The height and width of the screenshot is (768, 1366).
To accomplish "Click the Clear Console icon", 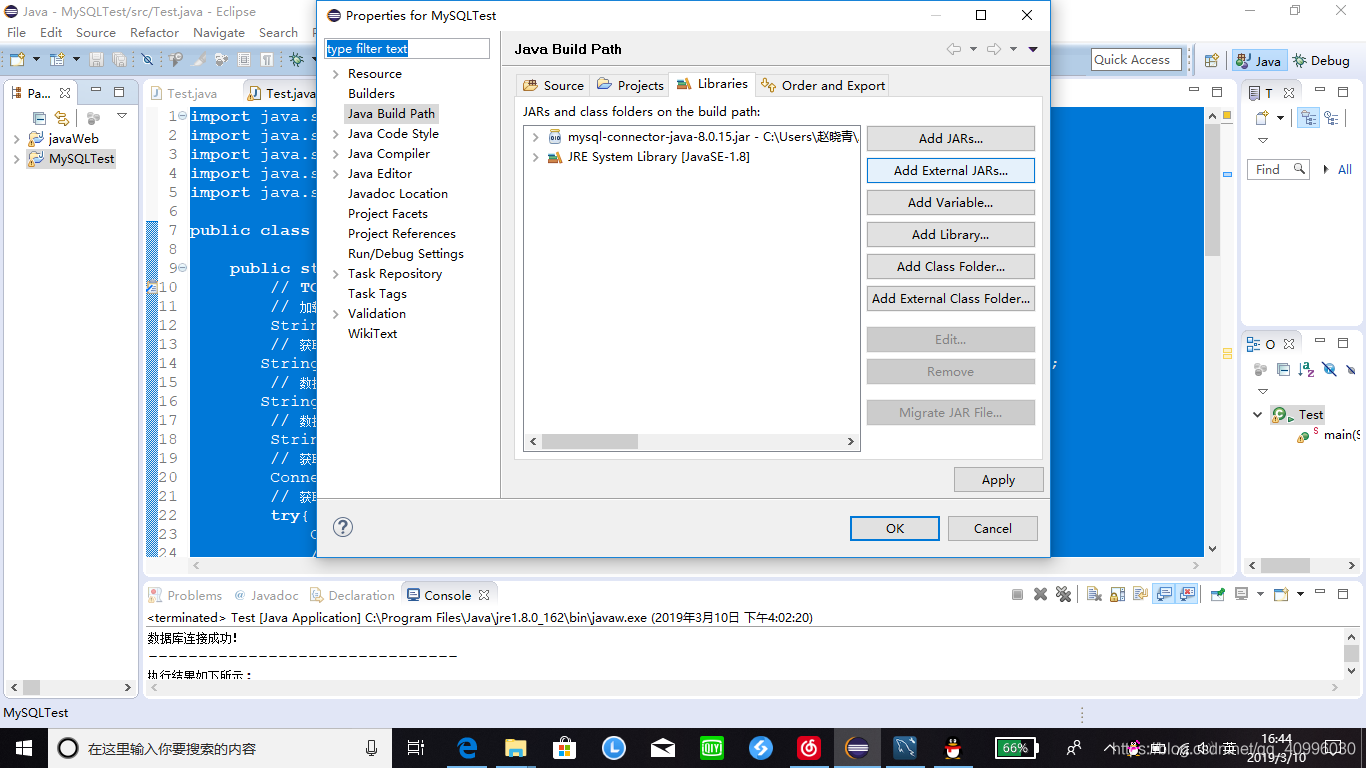I will coord(1094,594).
